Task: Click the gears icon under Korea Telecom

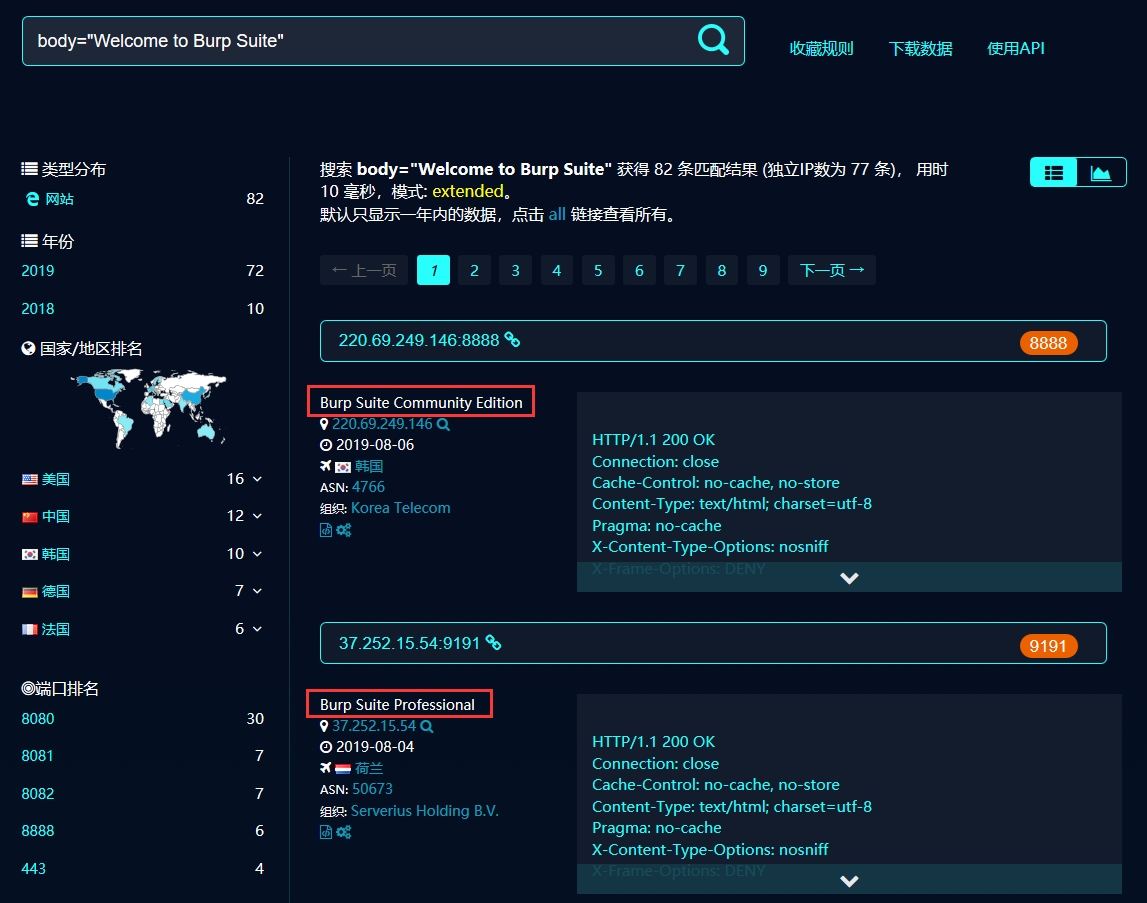Action: tap(344, 530)
